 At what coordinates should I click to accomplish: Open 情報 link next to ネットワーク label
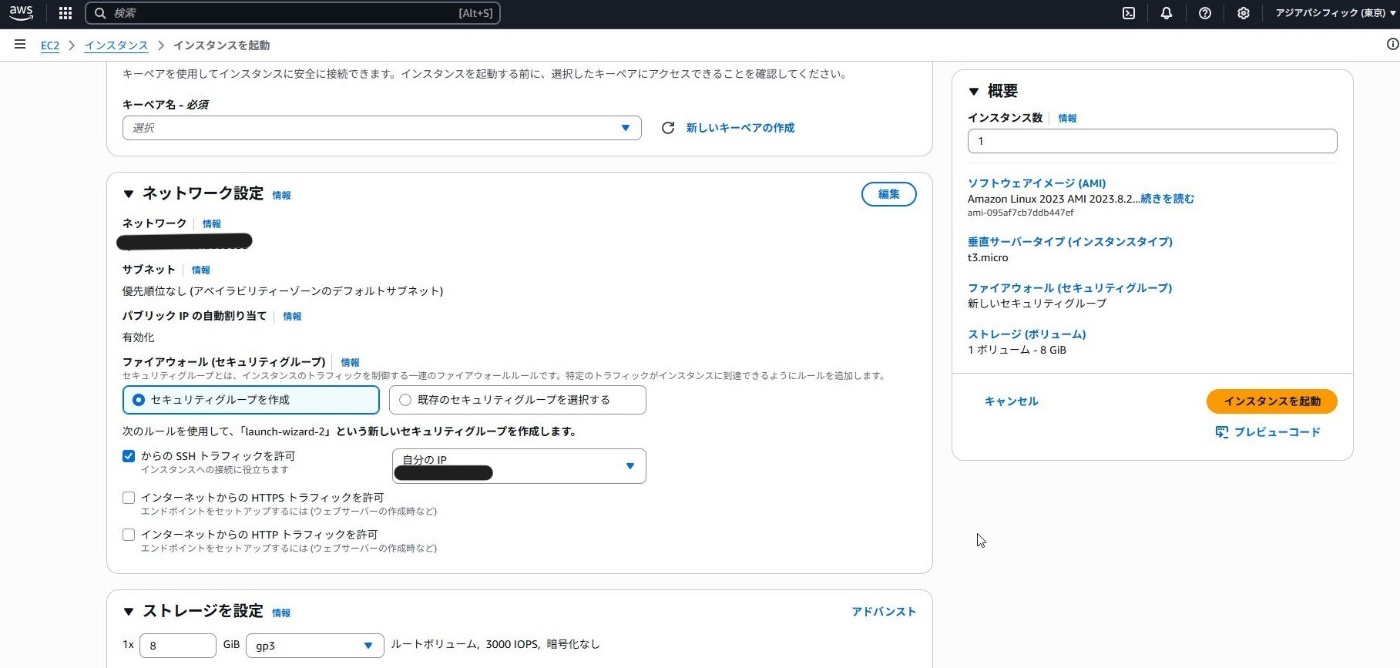(212, 224)
